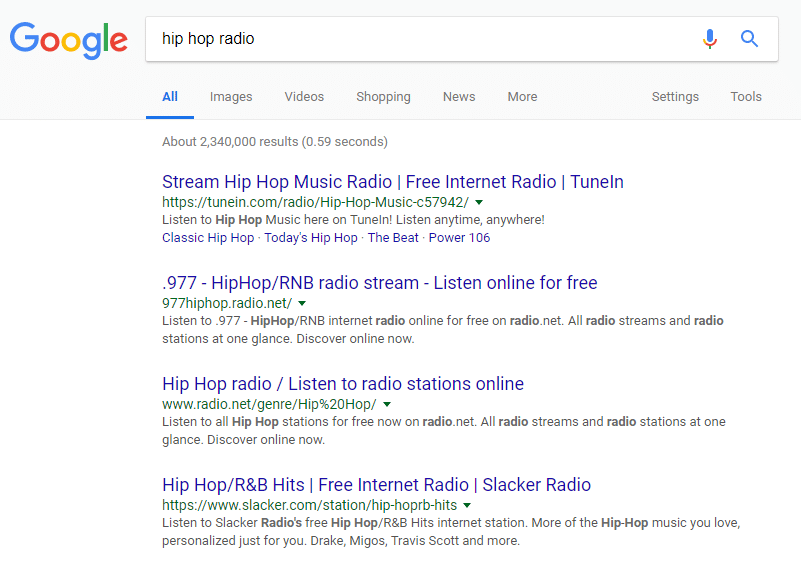Click the snippet beginning 'Listen to all Hip Hop stations'
Viewport: 801px width, 565px height.
pyautogui.click(x=444, y=431)
